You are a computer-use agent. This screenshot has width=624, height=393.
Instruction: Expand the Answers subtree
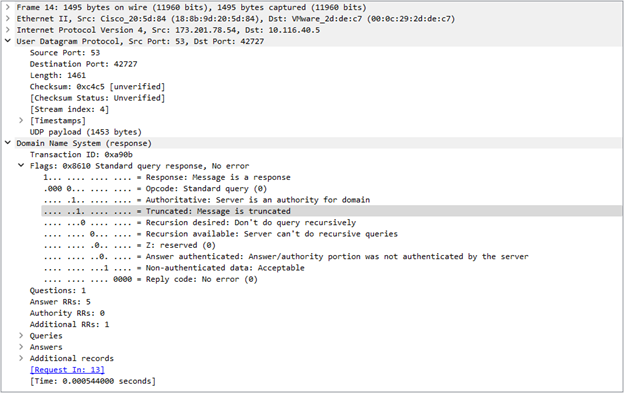tap(21, 347)
